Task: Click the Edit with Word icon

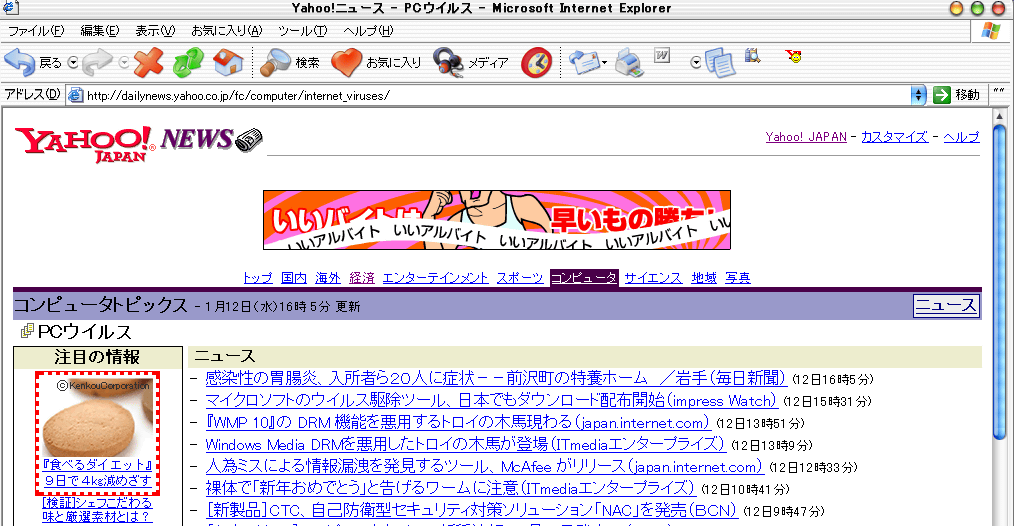Action: 662,56
